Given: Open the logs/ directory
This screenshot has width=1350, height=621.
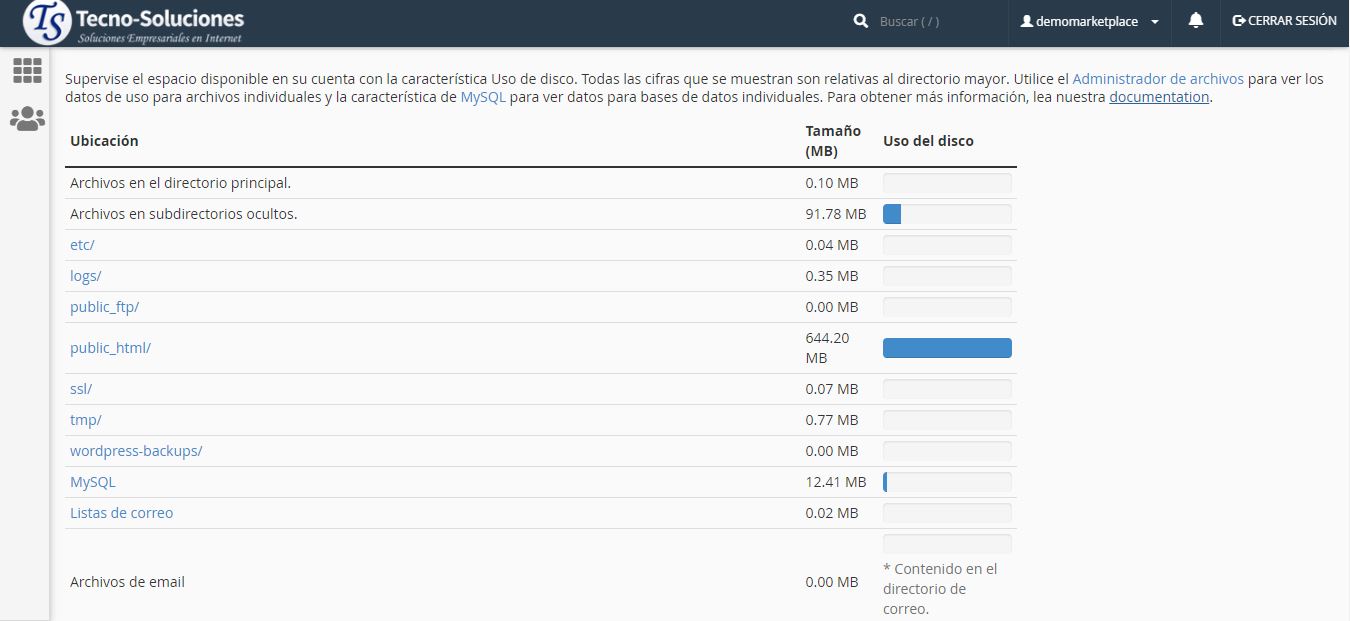Looking at the screenshot, I should 85,276.
